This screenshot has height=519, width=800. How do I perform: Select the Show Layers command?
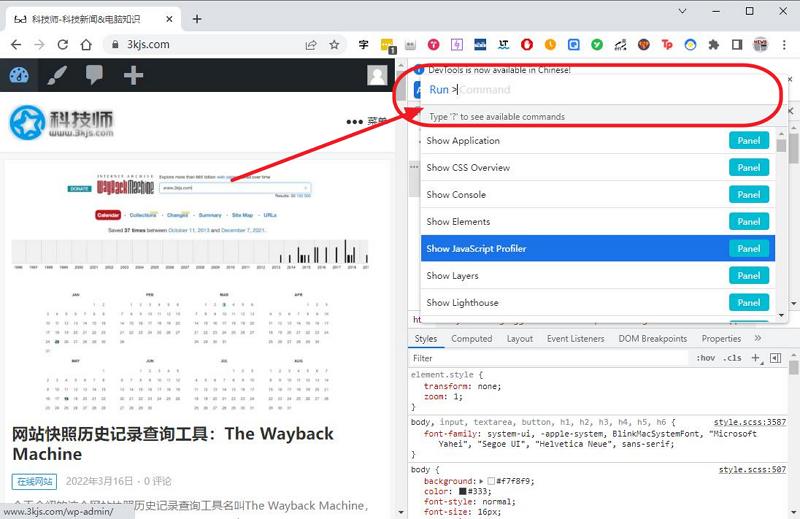(597, 276)
